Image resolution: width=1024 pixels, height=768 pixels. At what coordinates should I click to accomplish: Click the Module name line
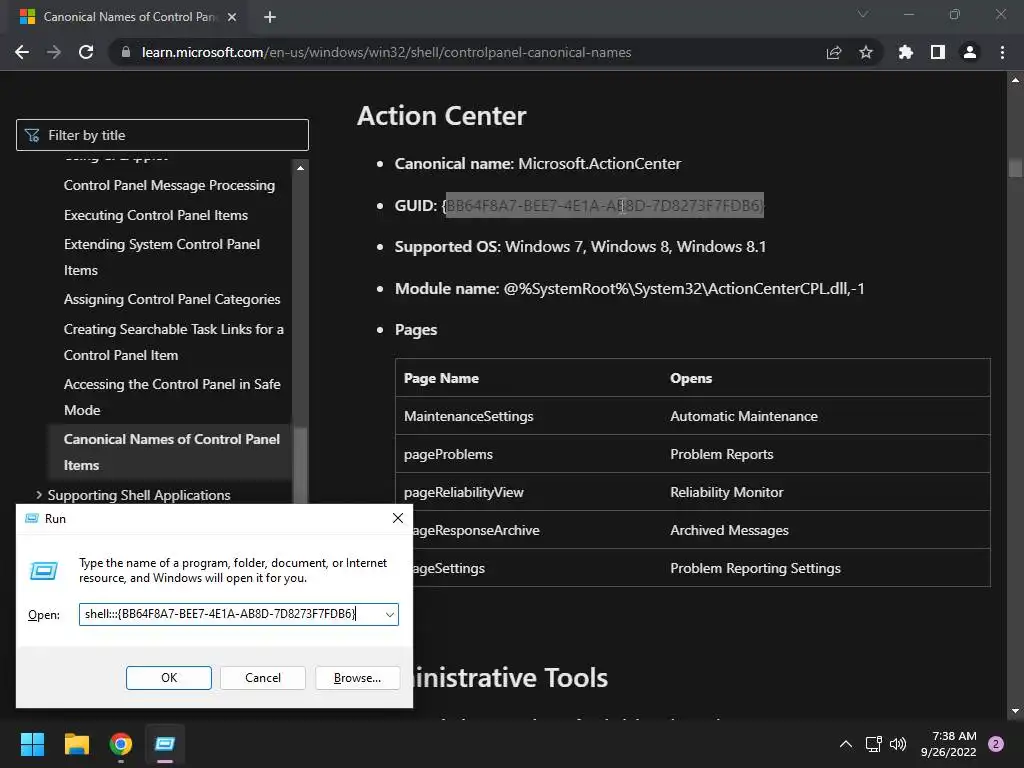point(630,289)
